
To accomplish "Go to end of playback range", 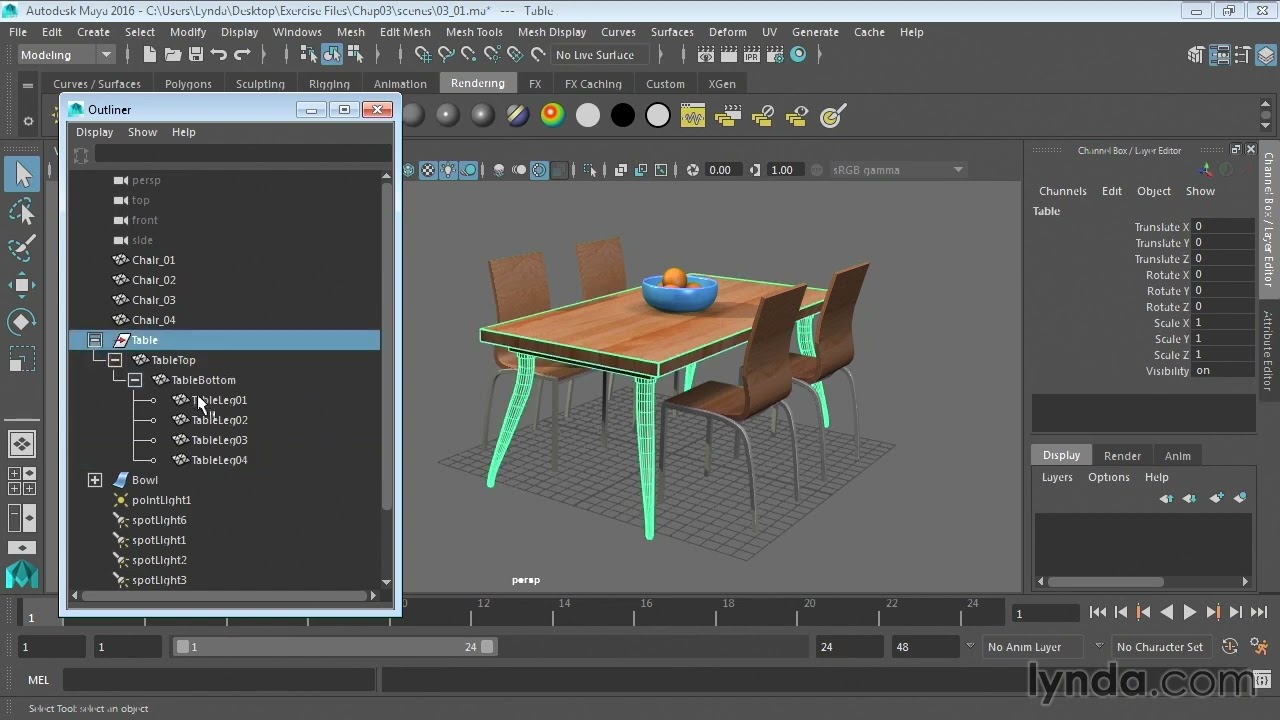I will [1259, 612].
